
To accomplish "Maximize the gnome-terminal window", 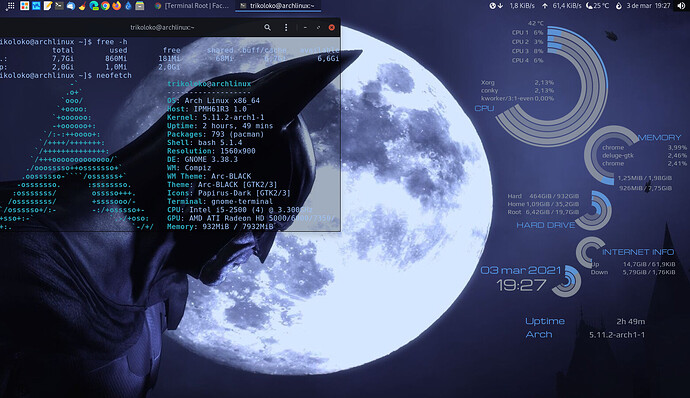I will tap(318, 27).
